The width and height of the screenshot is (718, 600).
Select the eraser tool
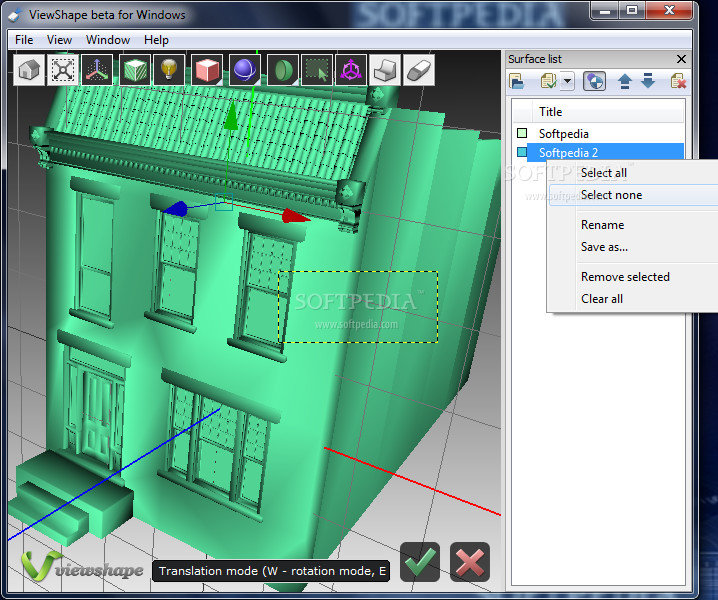419,70
